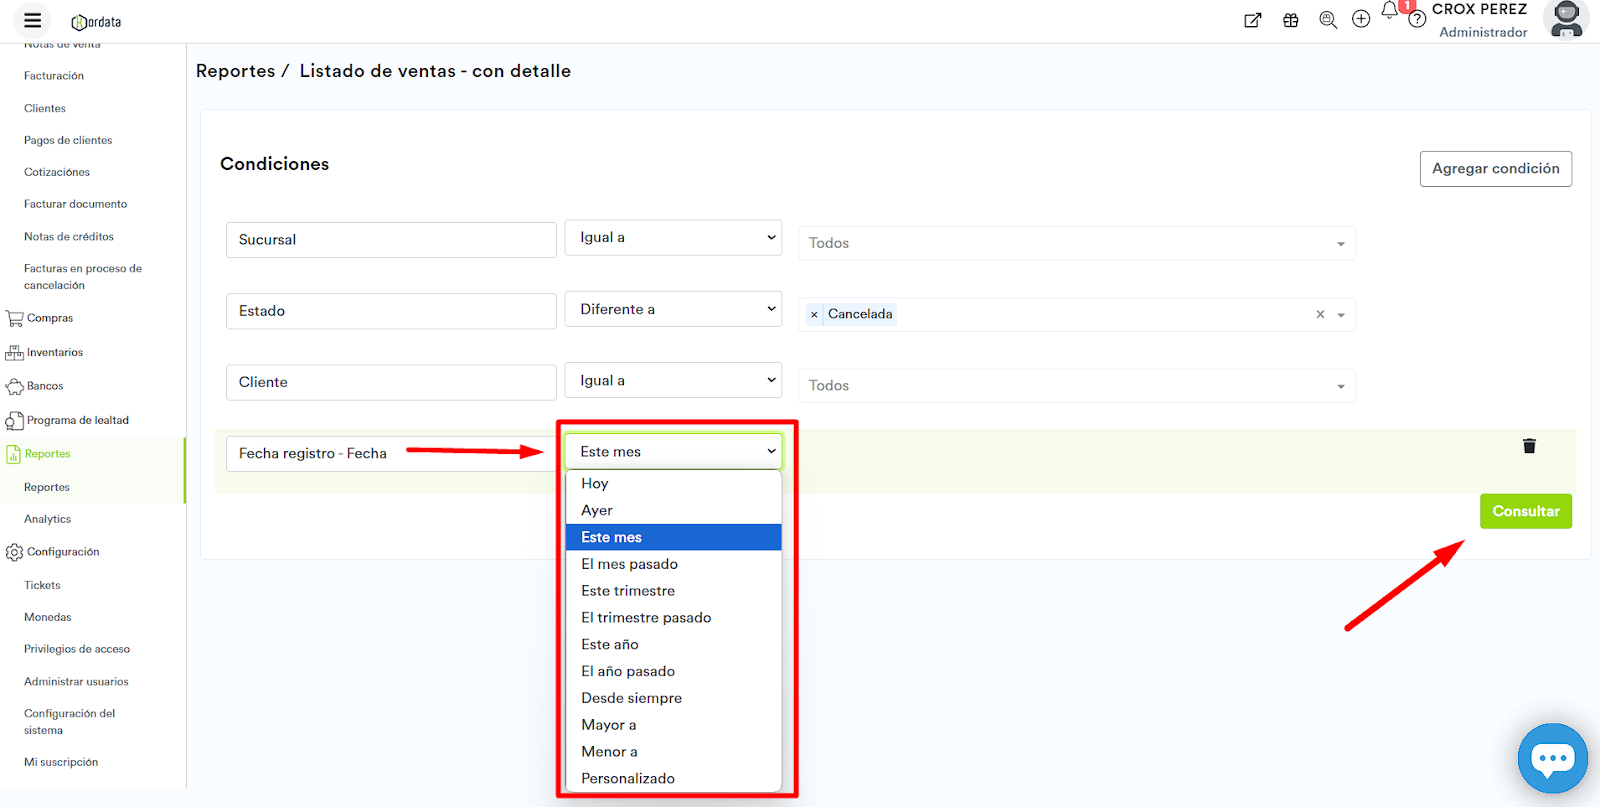Delete the Fecha registro condition with trash icon
Viewport: 1600px width, 807px height.
(x=1529, y=446)
